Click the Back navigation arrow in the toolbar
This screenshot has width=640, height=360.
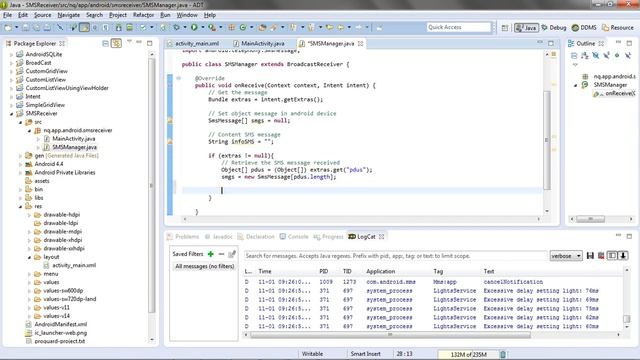point(340,27)
